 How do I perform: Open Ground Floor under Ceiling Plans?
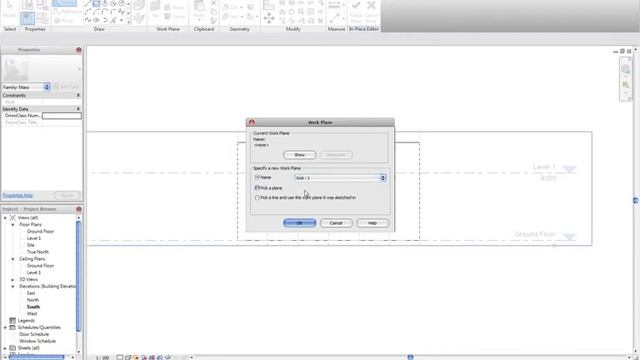(40, 266)
